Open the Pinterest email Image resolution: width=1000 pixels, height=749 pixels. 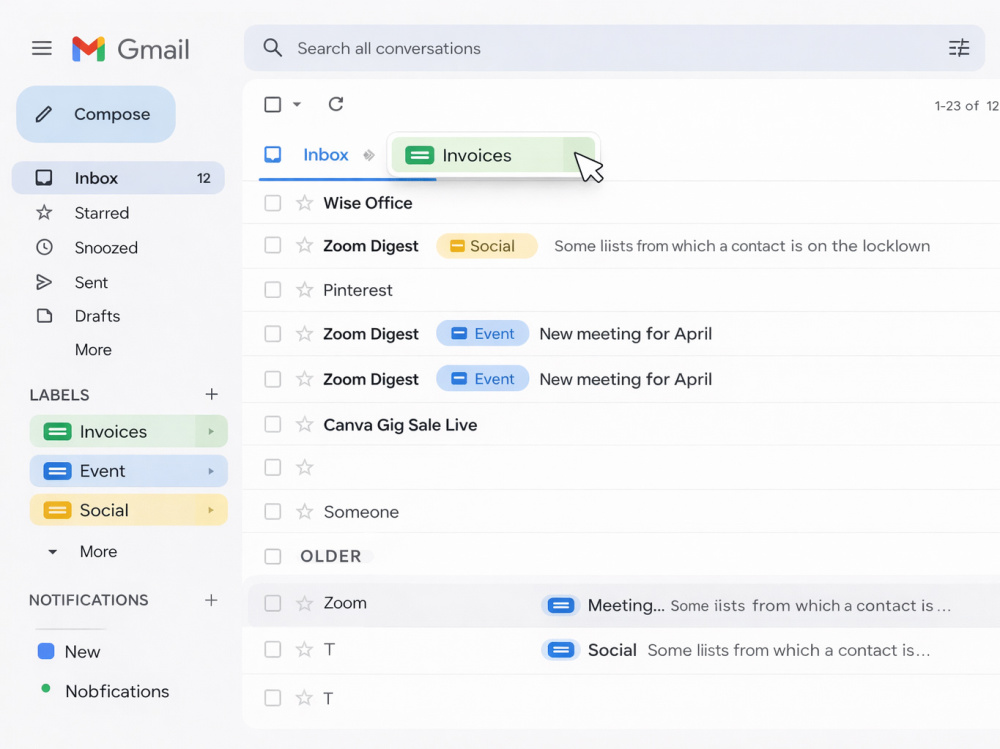coord(621,290)
